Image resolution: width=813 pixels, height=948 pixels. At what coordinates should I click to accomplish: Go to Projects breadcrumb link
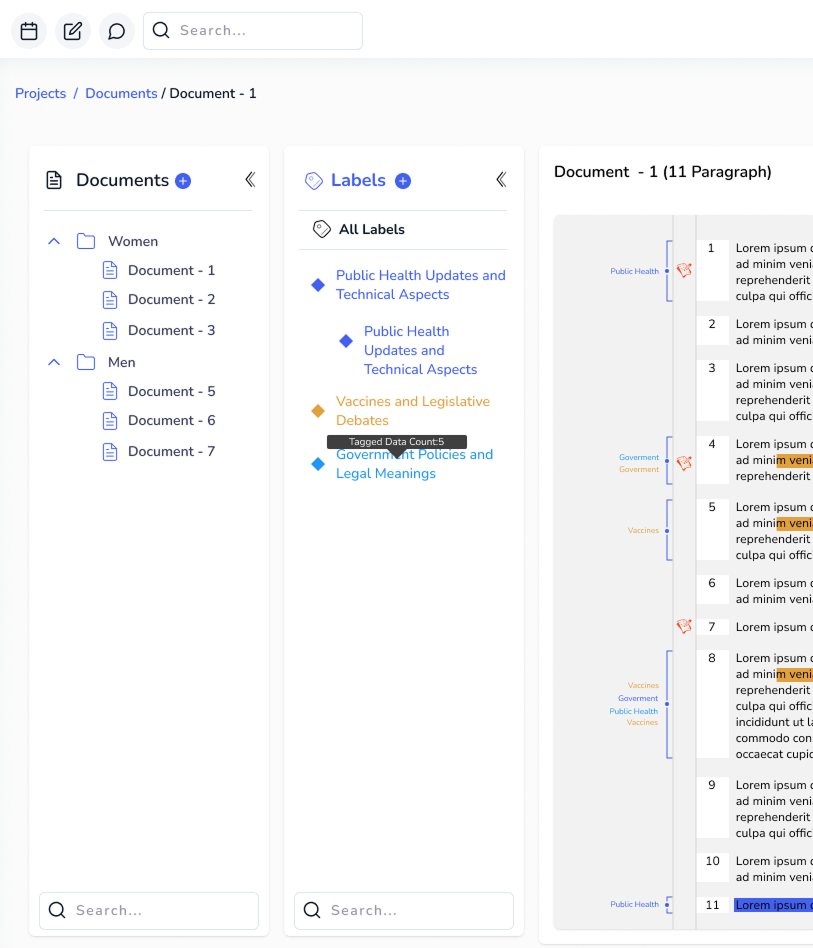point(40,93)
